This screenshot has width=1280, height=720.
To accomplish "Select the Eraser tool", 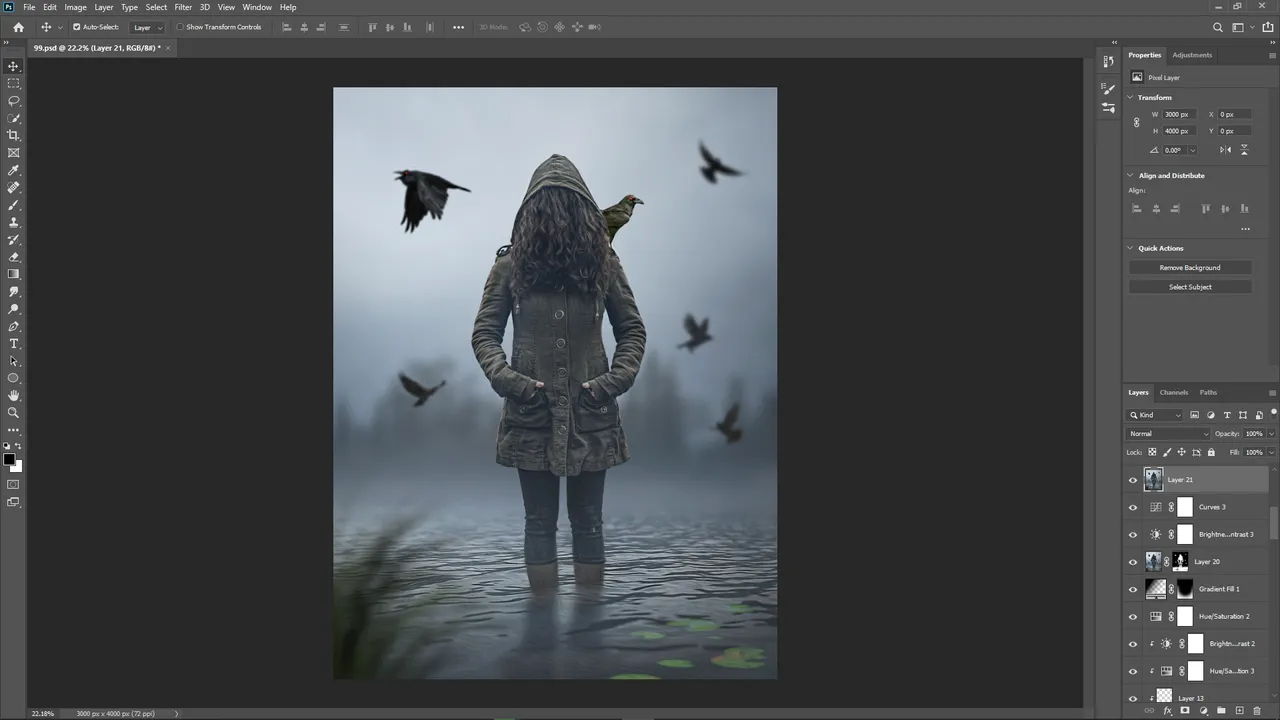I will click(x=13, y=257).
